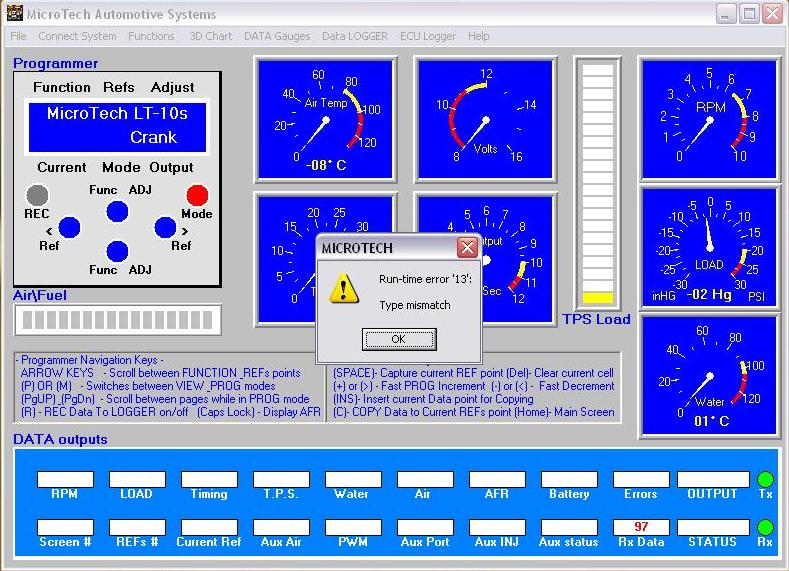The height and width of the screenshot is (571, 789).
Task: Click the green Rx indicator light
Action: click(x=765, y=527)
